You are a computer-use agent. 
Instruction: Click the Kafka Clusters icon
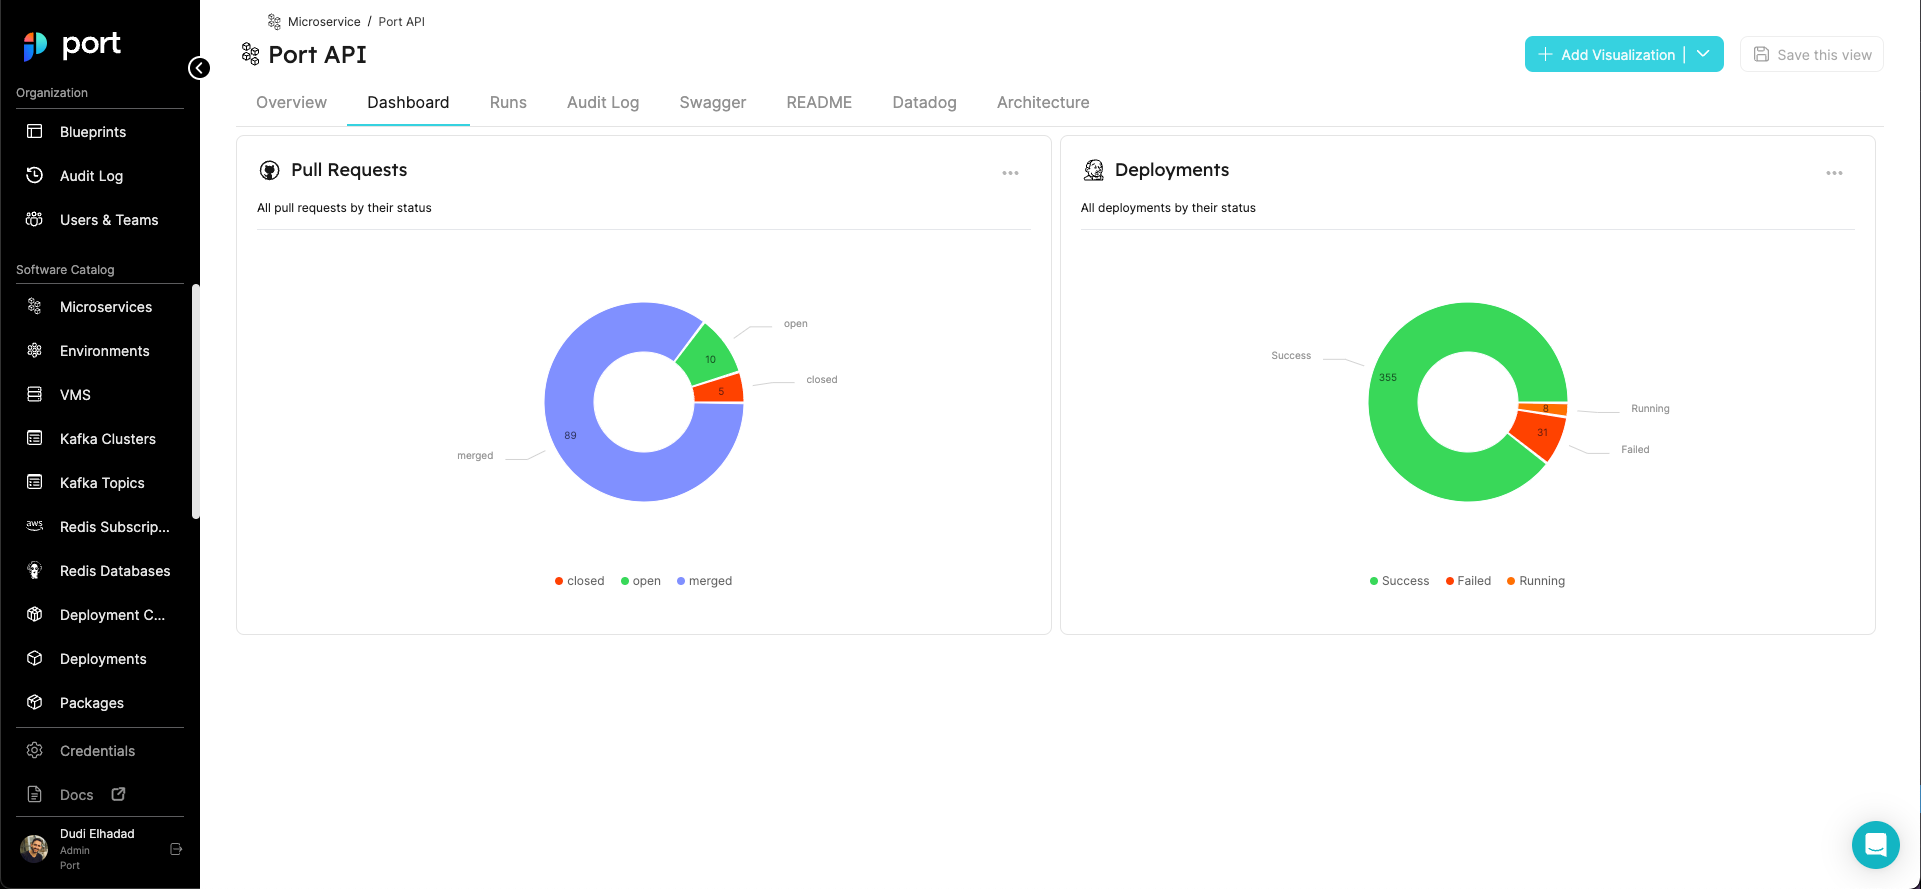(34, 438)
